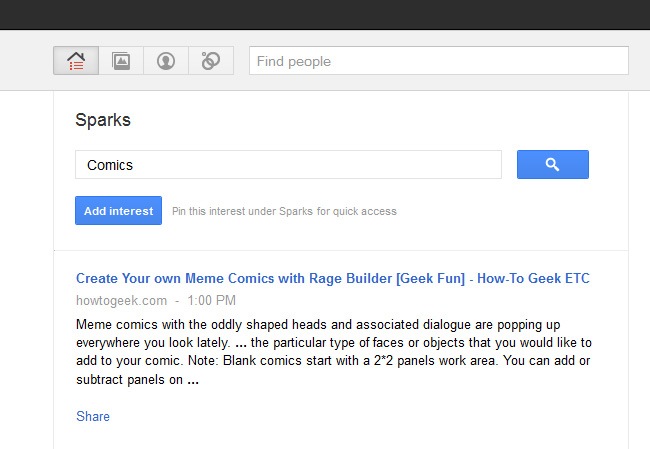Viewport: 650px width, 449px height.
Task: Click the dash between source and time
Action: pos(176,300)
